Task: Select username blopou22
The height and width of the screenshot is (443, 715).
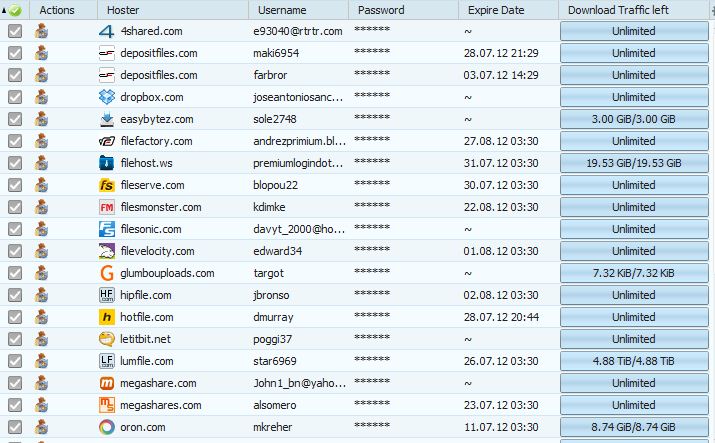Action: click(275, 185)
